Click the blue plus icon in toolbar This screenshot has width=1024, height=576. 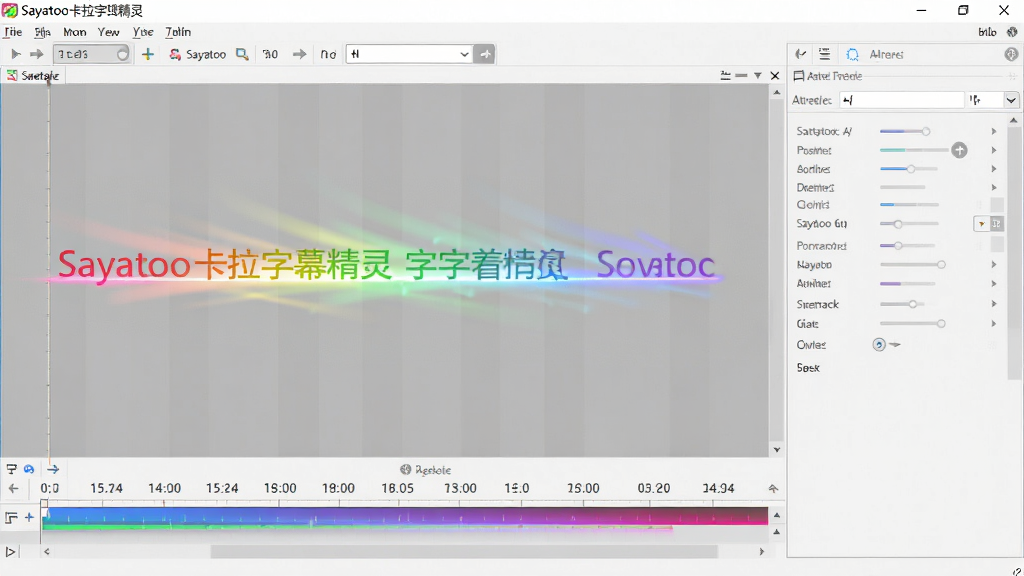click(148, 54)
